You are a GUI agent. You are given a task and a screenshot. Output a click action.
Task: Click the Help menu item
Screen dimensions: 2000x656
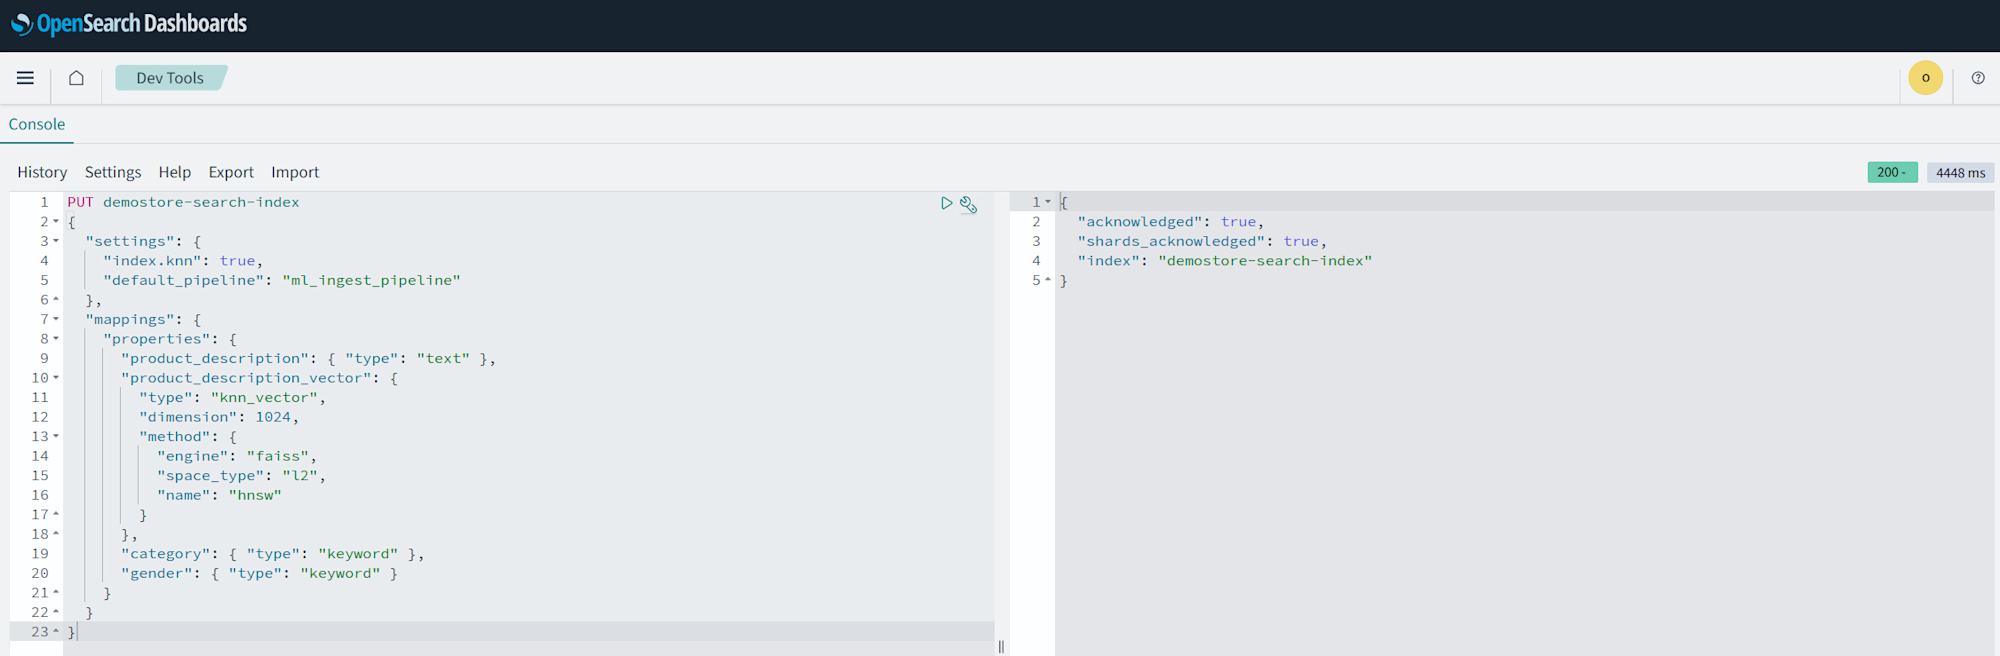[174, 172]
